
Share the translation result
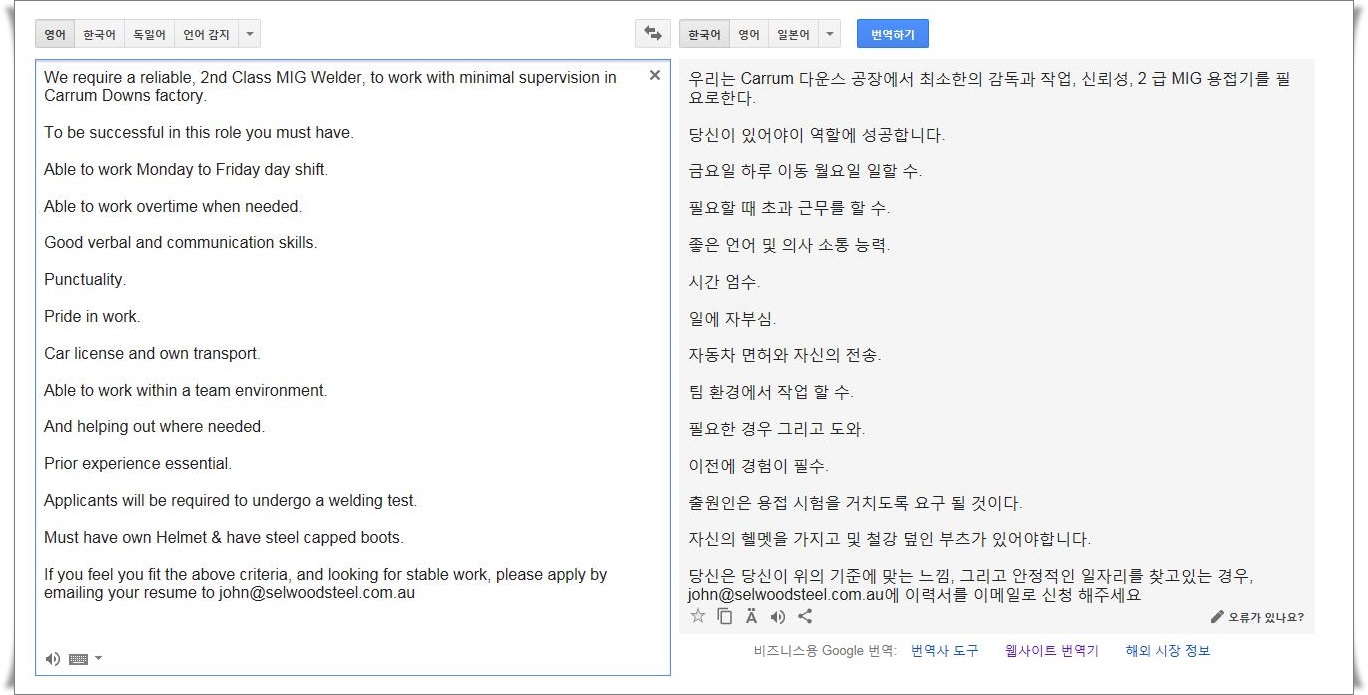pyautogui.click(x=805, y=617)
